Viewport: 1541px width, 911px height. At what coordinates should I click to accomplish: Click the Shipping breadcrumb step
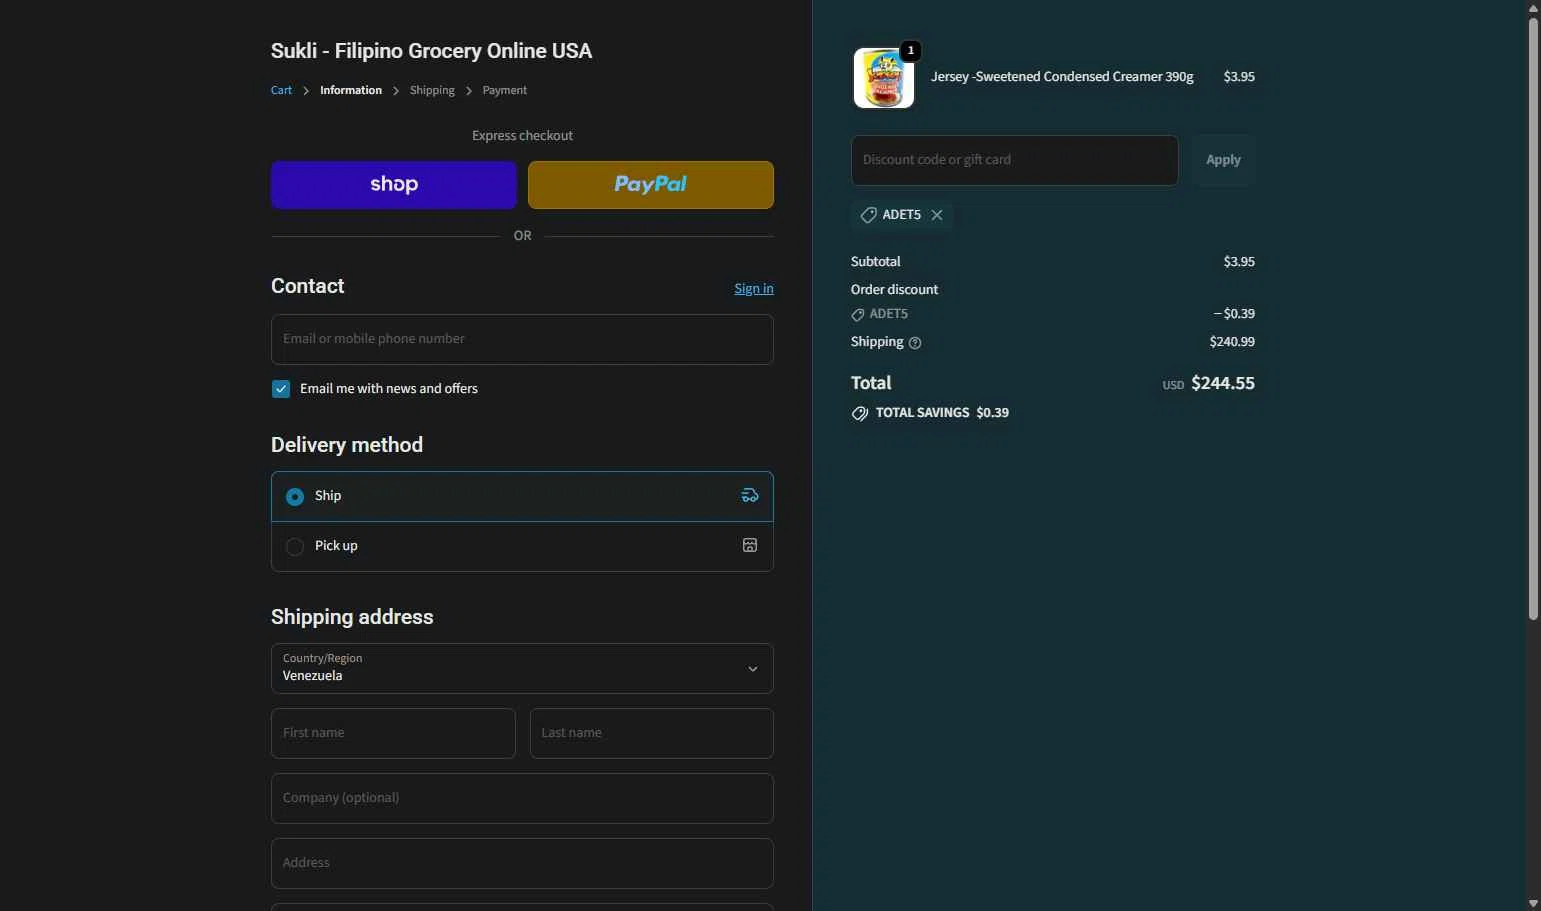(432, 90)
